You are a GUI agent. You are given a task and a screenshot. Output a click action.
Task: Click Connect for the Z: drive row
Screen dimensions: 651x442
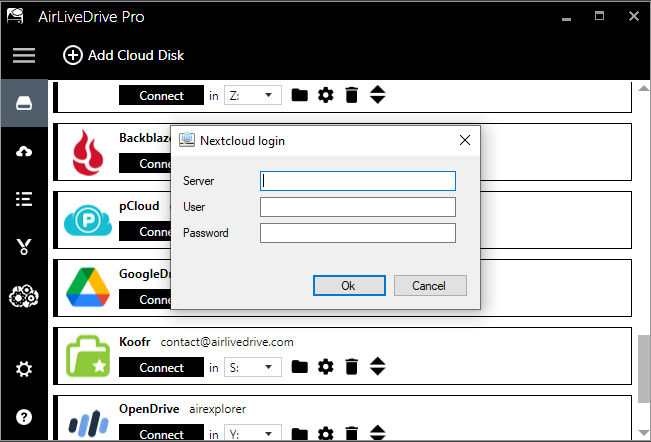[x=162, y=95]
